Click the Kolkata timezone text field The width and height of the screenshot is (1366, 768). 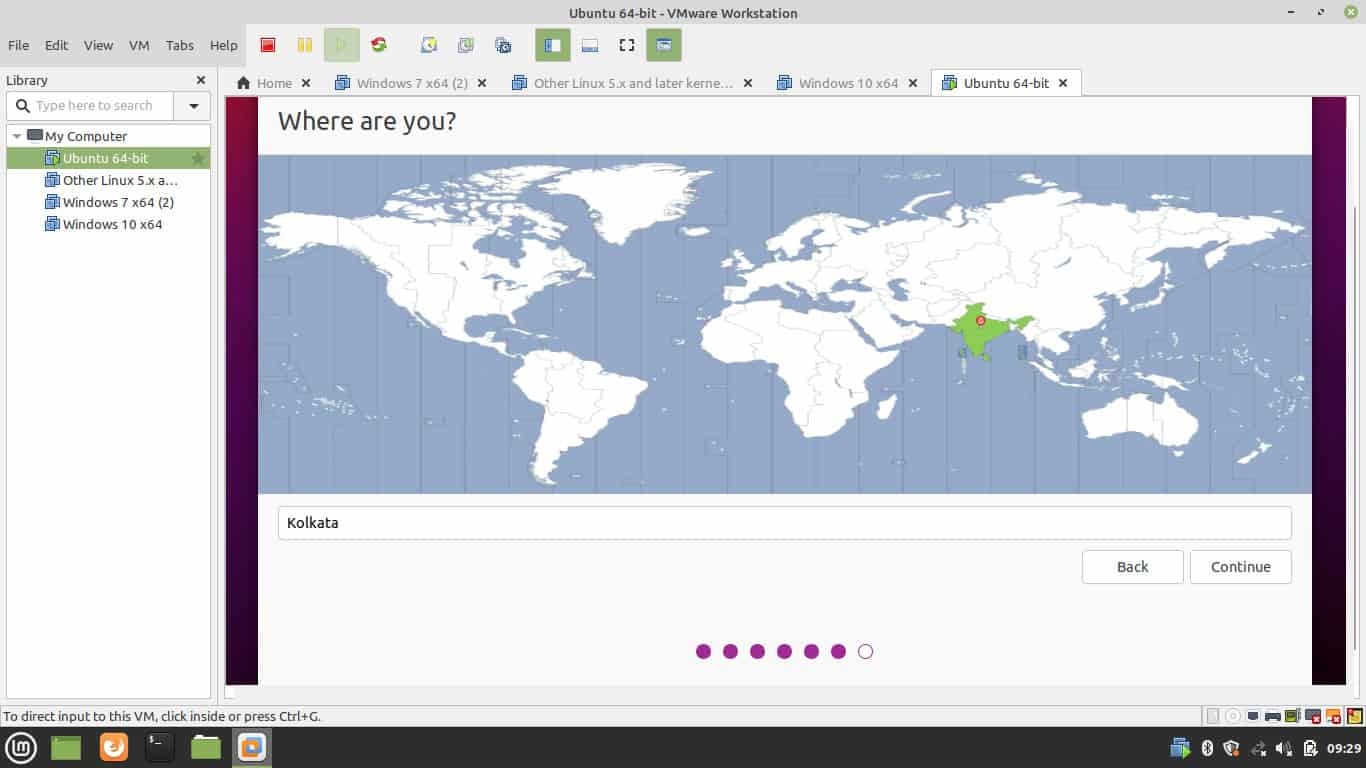click(x=784, y=523)
